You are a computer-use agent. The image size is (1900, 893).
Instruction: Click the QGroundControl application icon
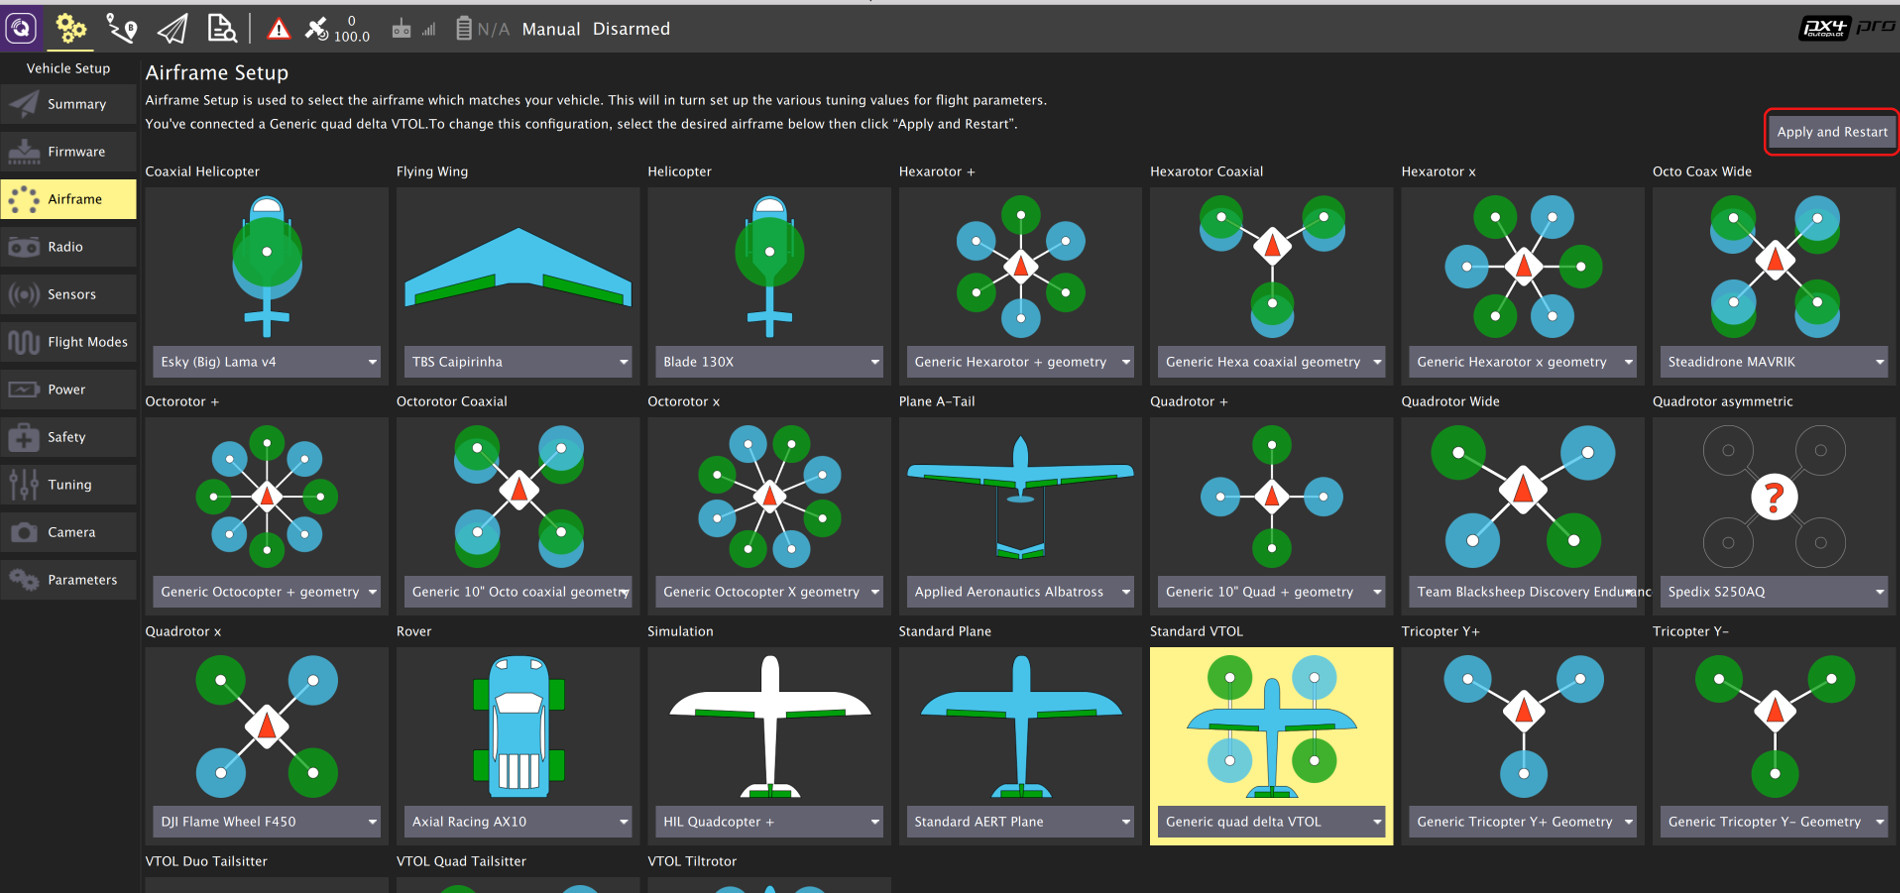pyautogui.click(x=21, y=28)
